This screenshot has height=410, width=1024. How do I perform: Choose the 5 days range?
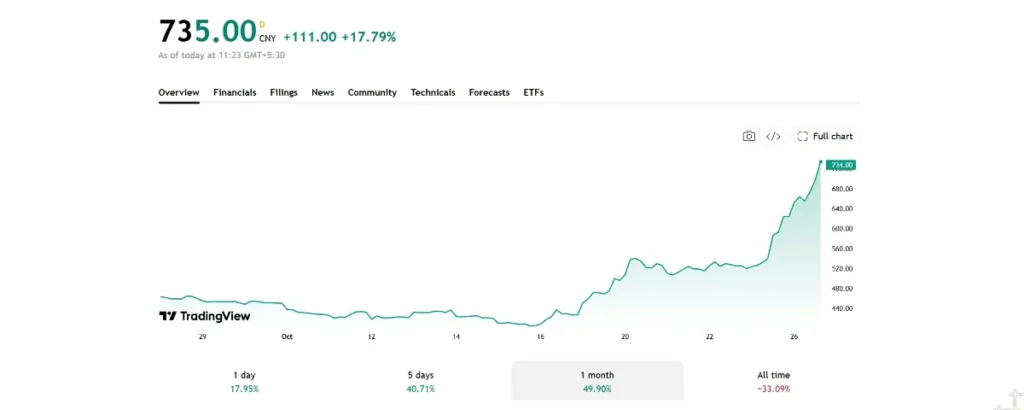click(421, 381)
